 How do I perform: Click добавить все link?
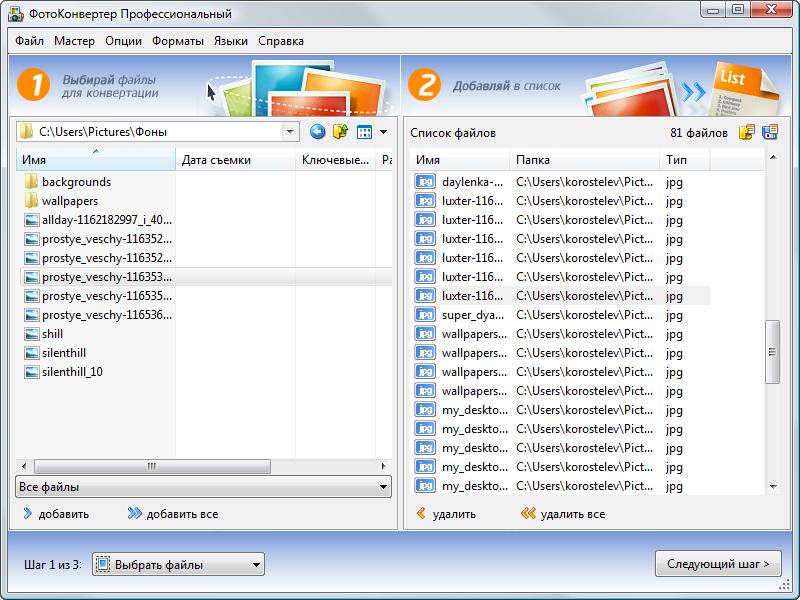pos(173,514)
